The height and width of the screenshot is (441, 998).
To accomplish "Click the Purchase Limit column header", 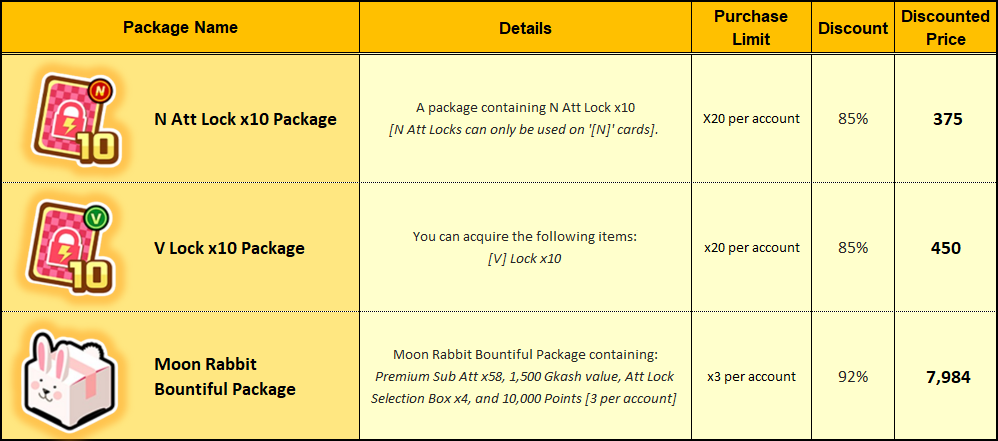I will (x=751, y=28).
